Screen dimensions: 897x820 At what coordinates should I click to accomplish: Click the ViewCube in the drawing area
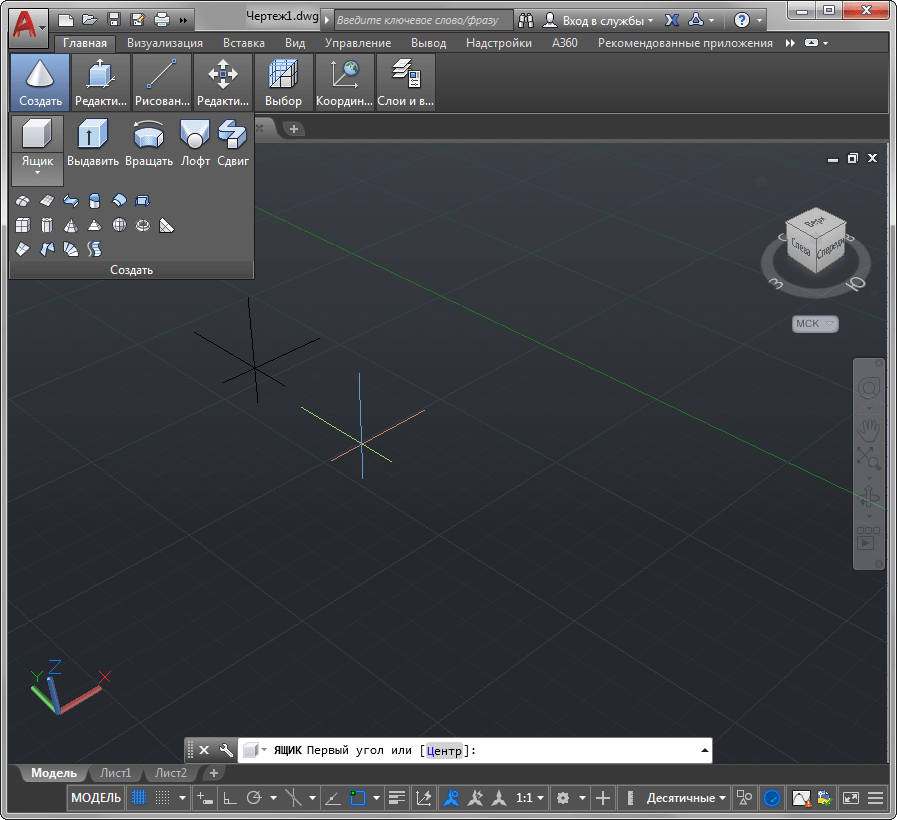pos(815,243)
